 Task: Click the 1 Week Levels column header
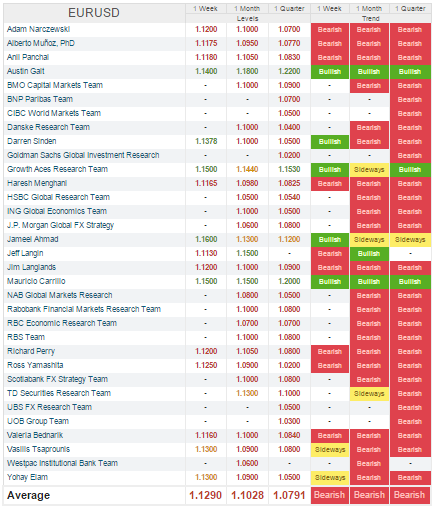click(206, 9)
